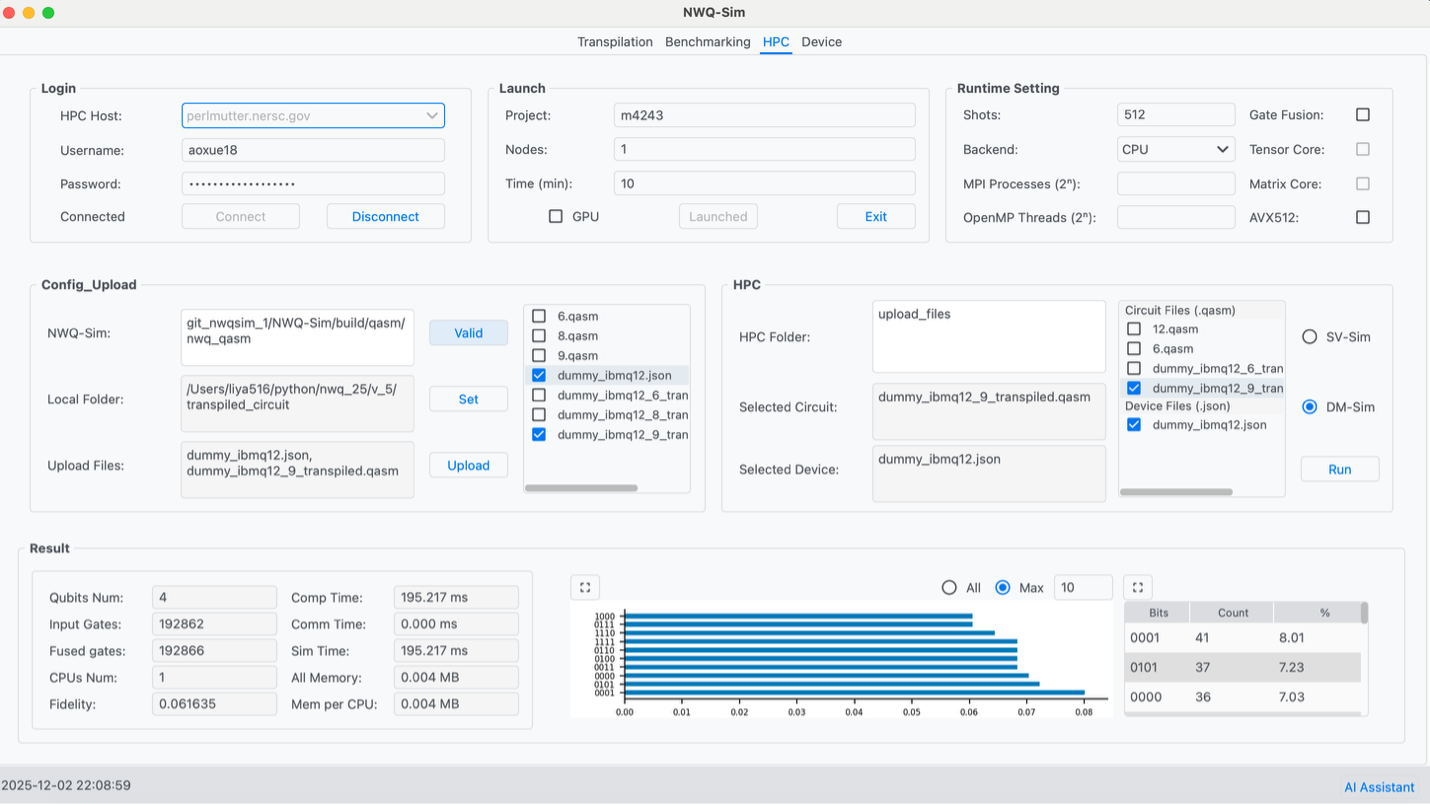Click the Upload button
Screen dimensions: 1430x806
(x=468, y=465)
